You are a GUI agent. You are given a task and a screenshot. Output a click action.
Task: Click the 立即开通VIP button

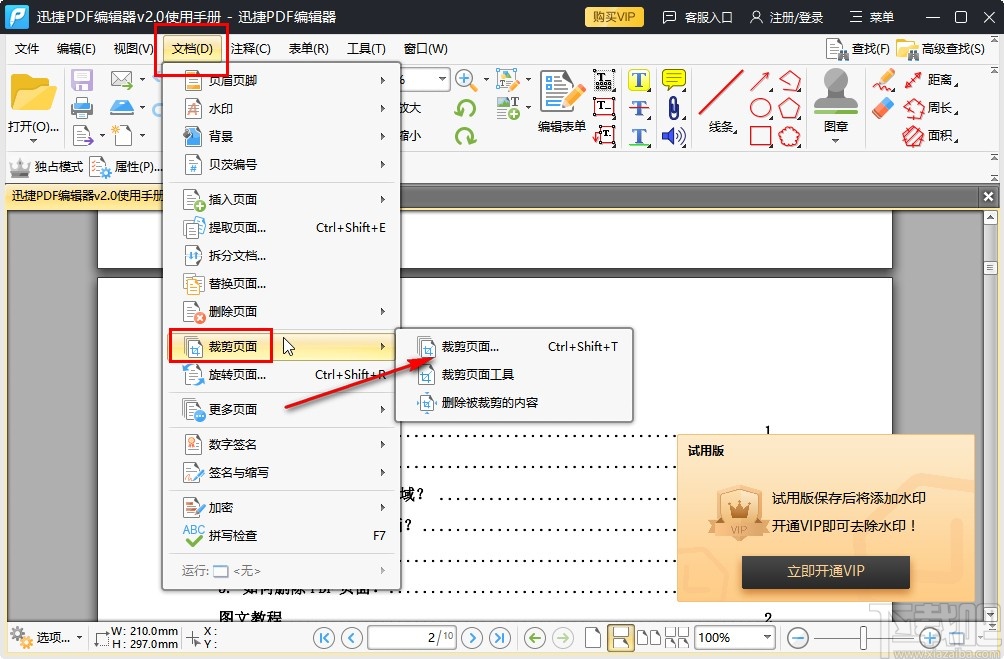pyautogui.click(x=825, y=573)
